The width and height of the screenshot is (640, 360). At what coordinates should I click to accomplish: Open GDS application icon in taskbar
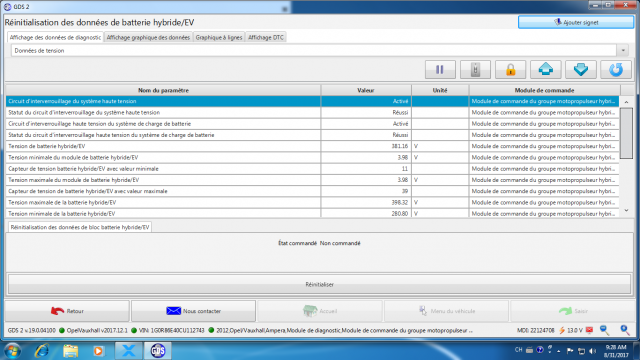click(158, 351)
